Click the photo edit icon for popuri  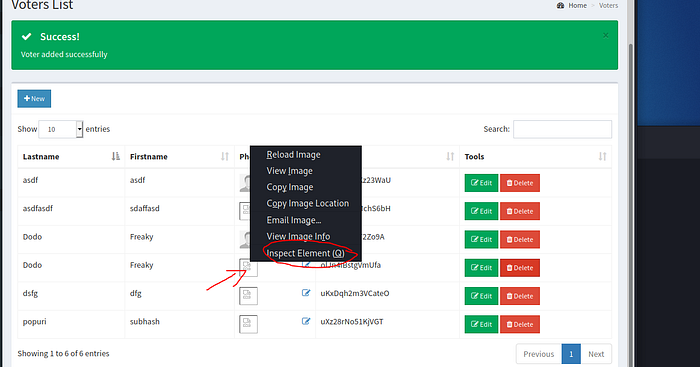tap(306, 321)
